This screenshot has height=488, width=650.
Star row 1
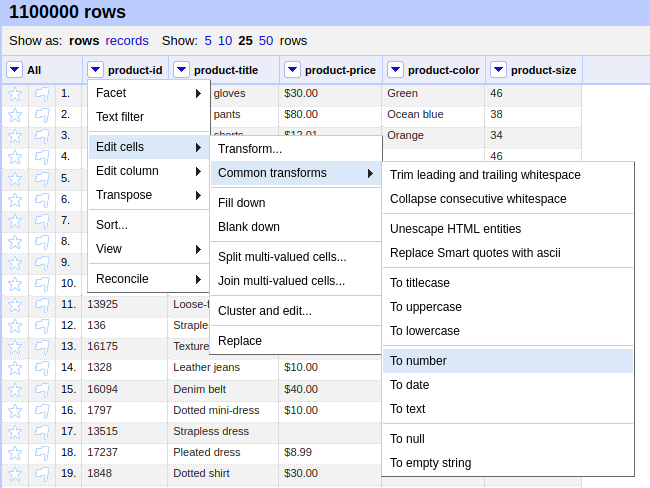click(15, 94)
